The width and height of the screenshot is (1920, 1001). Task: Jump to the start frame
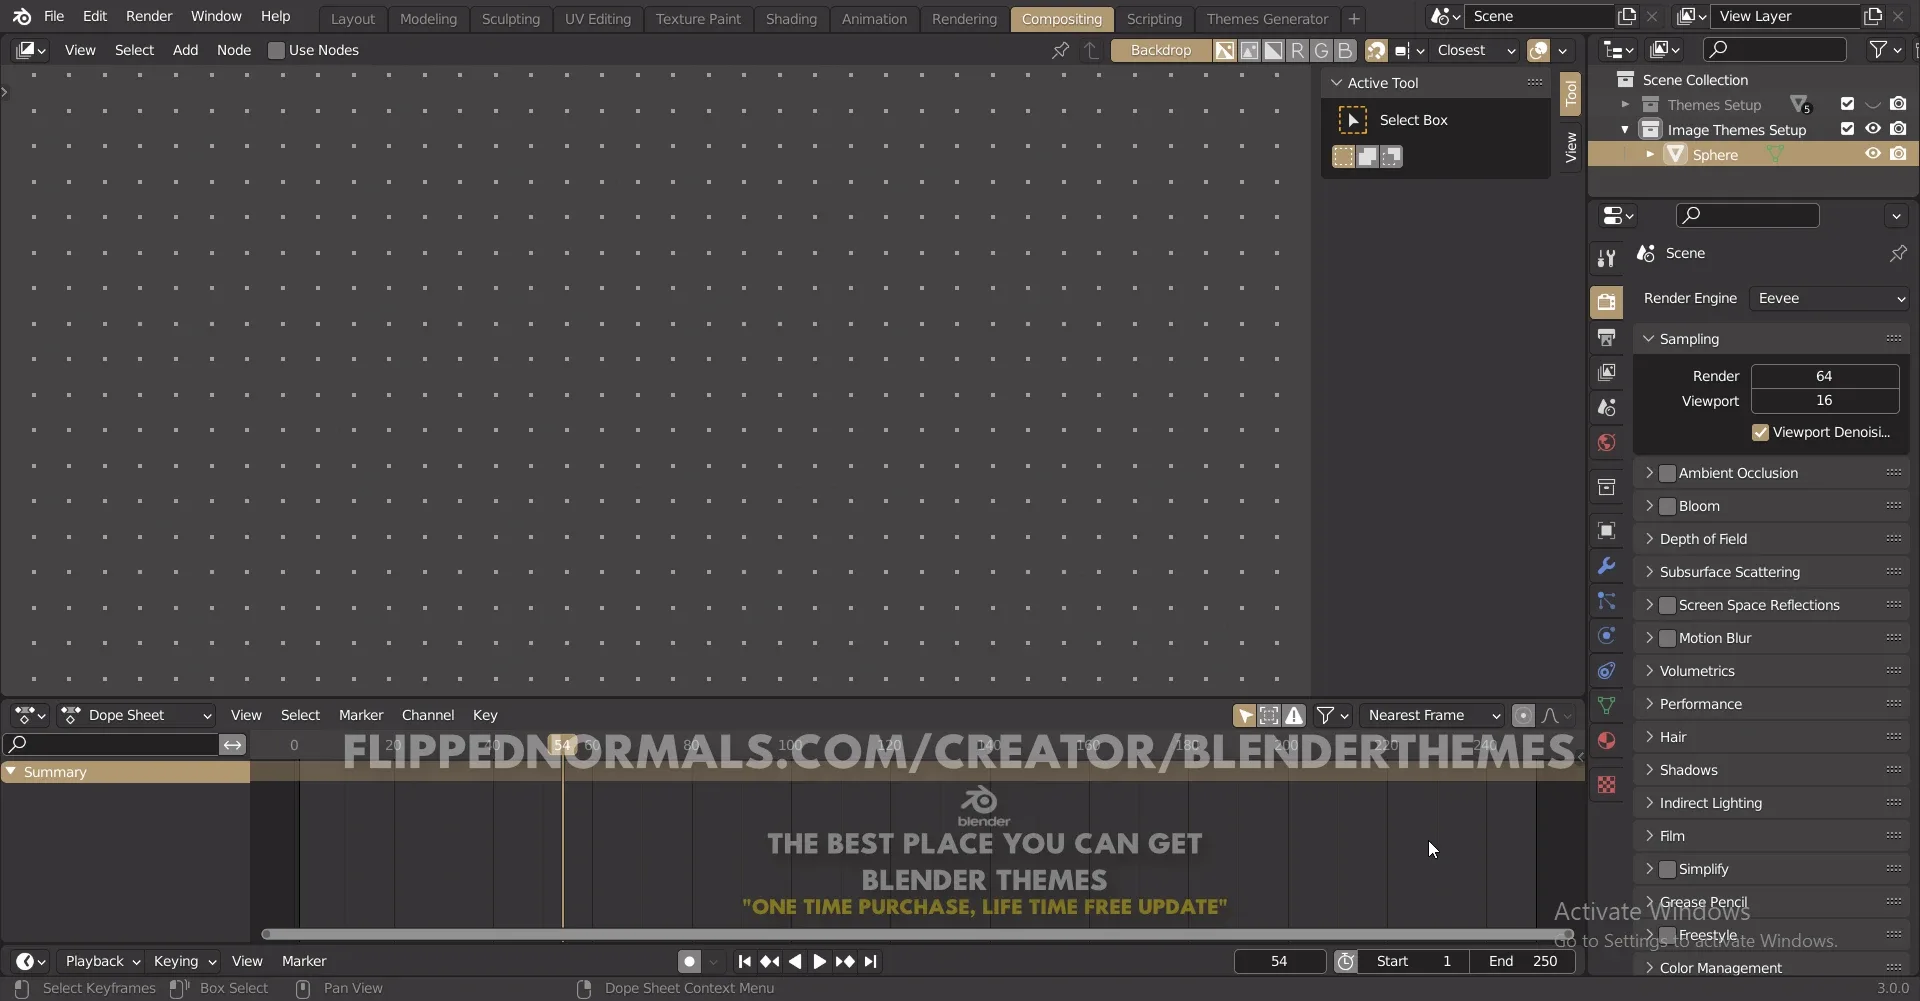pyautogui.click(x=744, y=961)
